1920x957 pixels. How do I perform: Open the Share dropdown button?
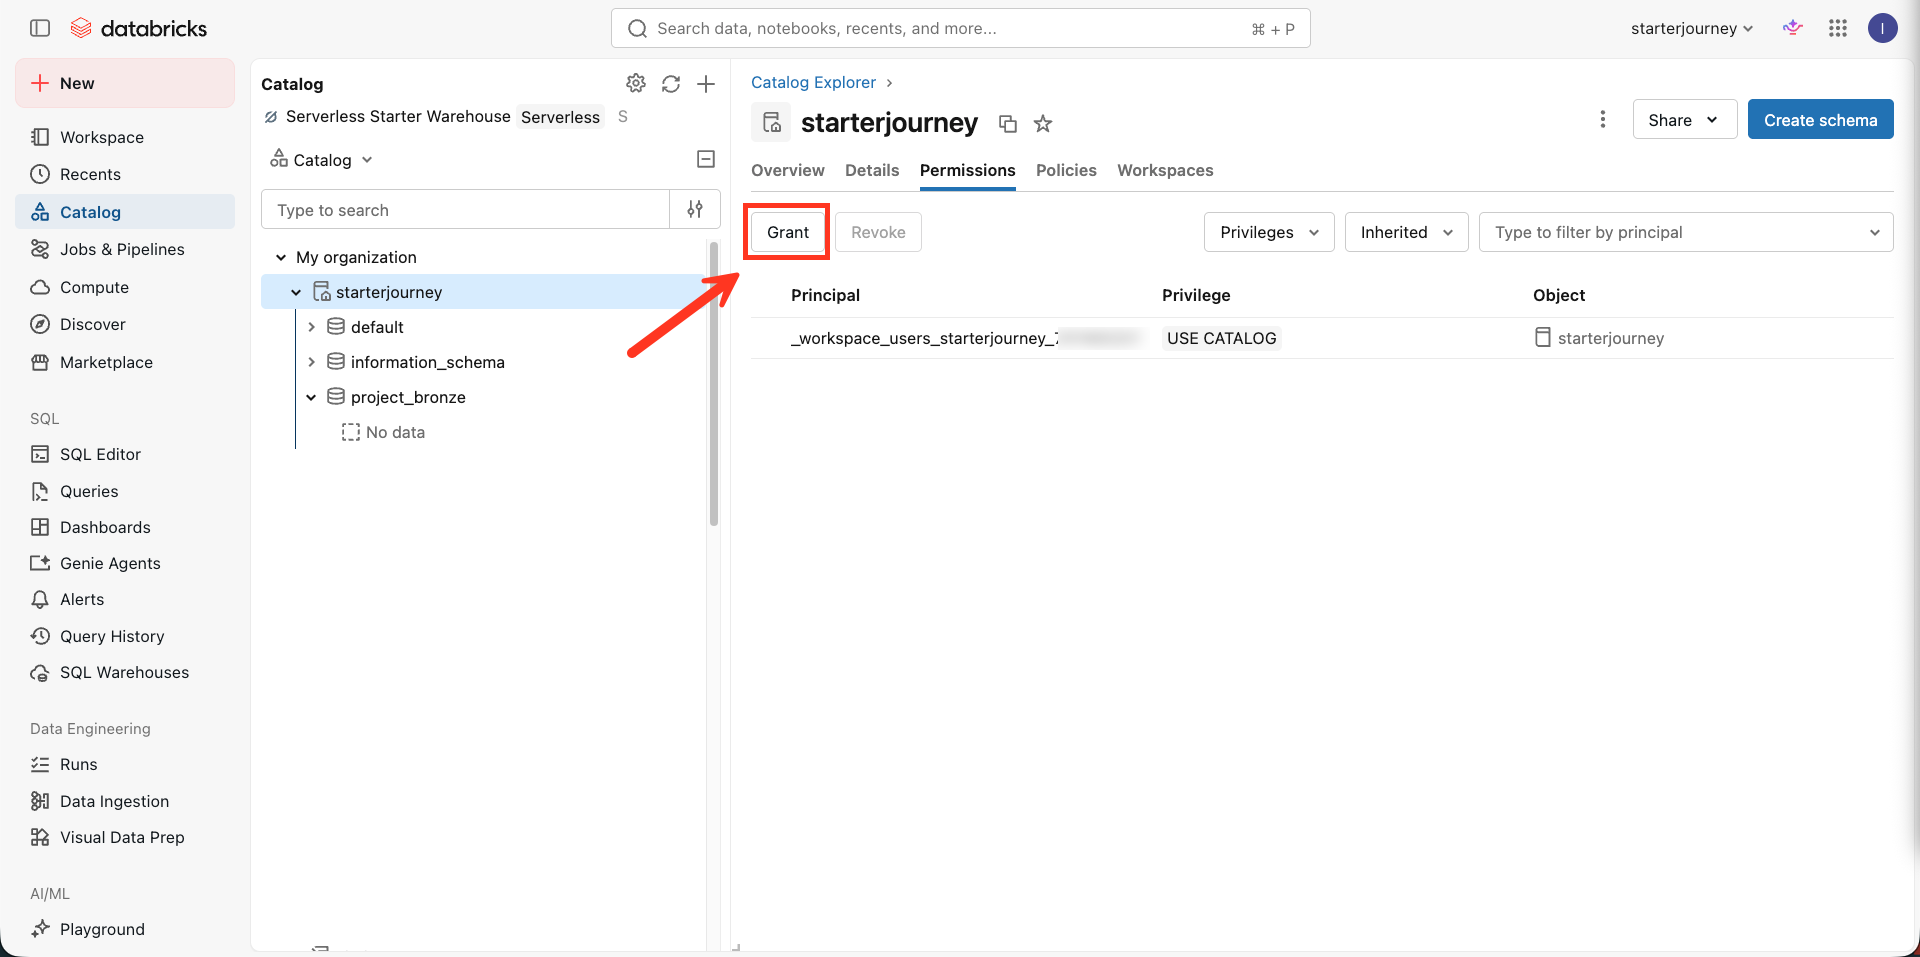coord(1684,120)
